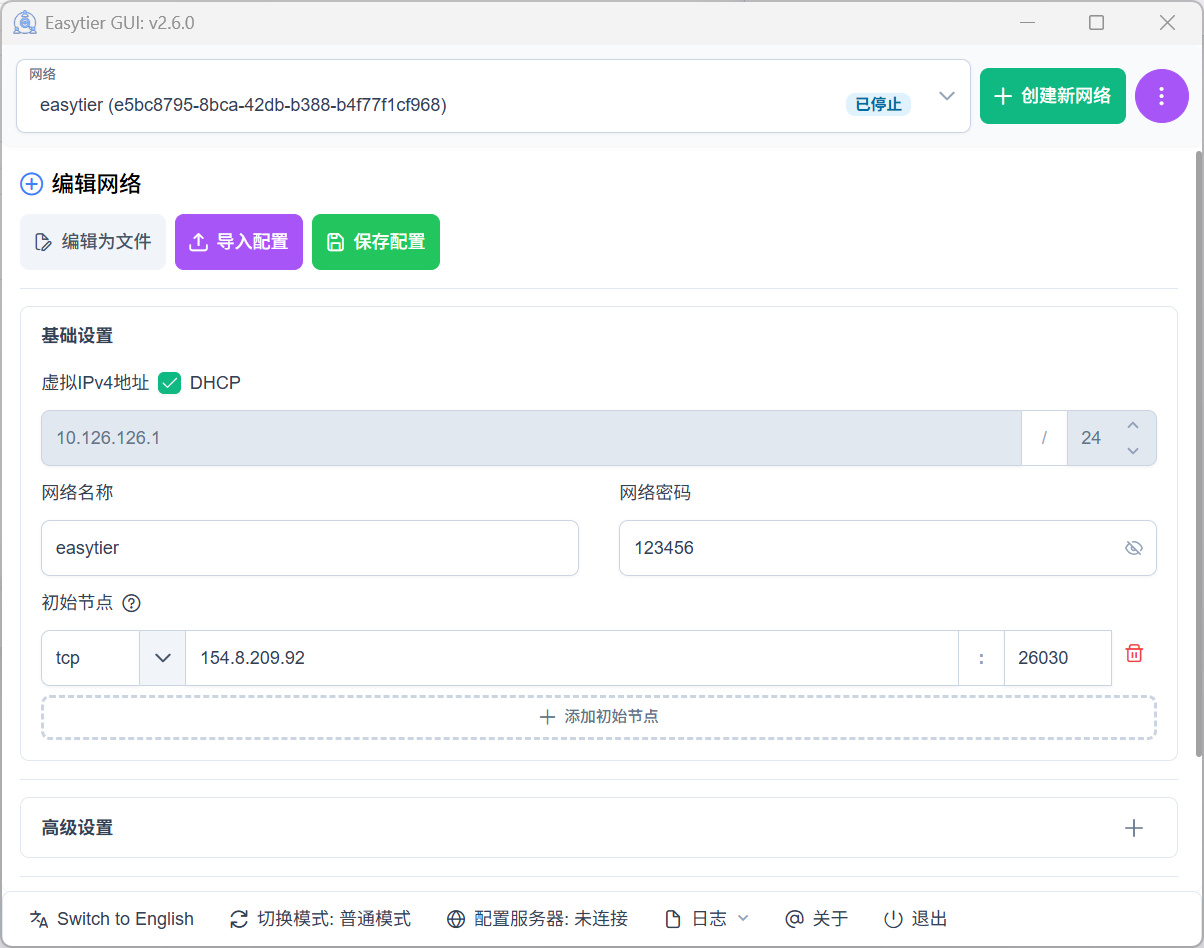Click the 已停止 status badge

(878, 104)
